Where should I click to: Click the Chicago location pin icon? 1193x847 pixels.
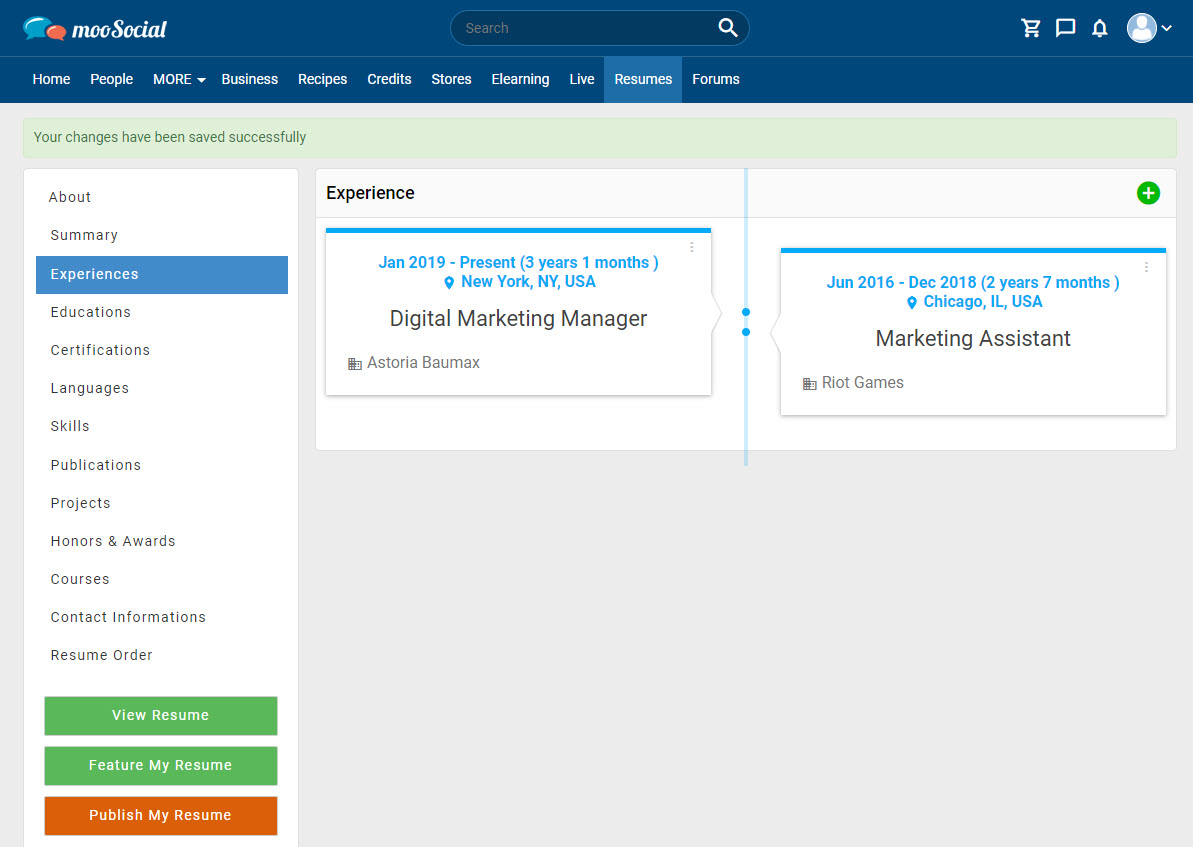[911, 302]
